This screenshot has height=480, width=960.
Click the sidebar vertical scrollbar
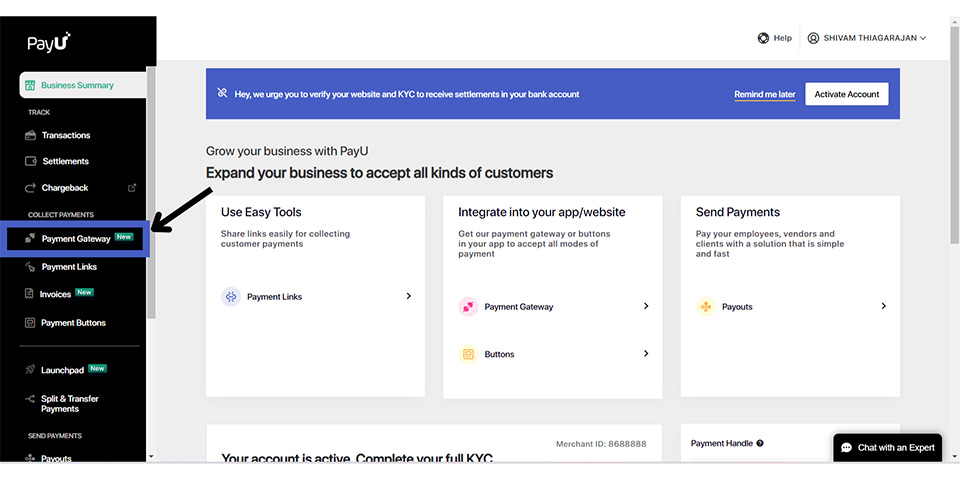point(151,190)
